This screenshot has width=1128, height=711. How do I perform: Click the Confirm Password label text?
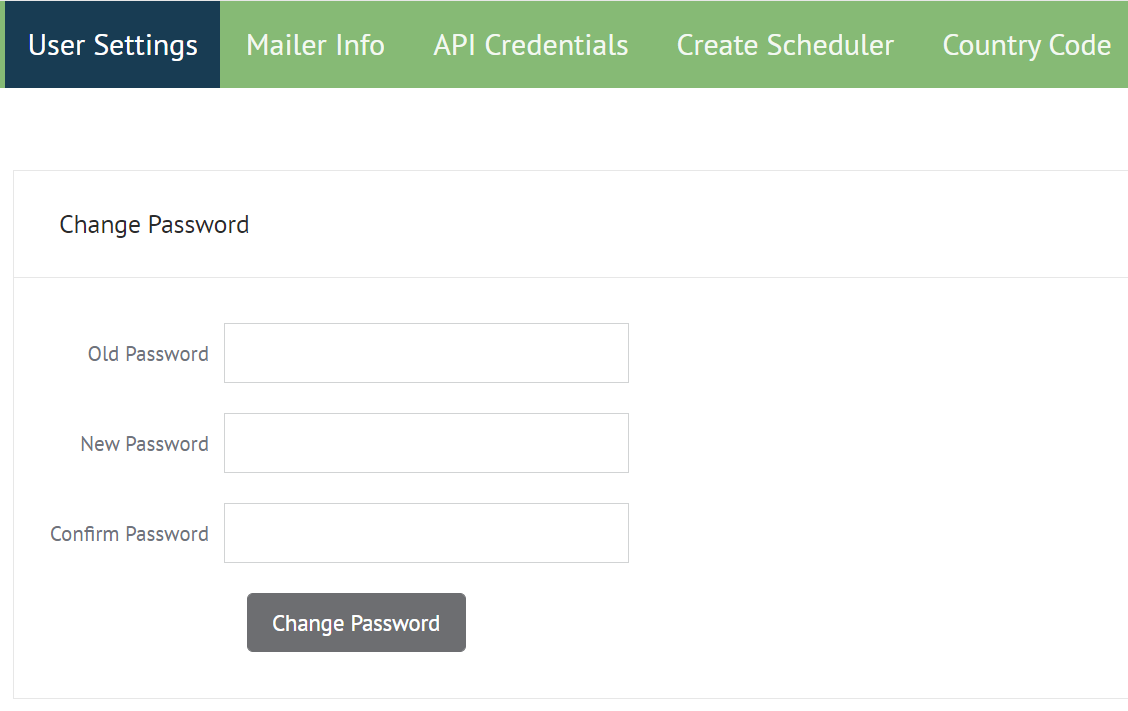point(129,534)
